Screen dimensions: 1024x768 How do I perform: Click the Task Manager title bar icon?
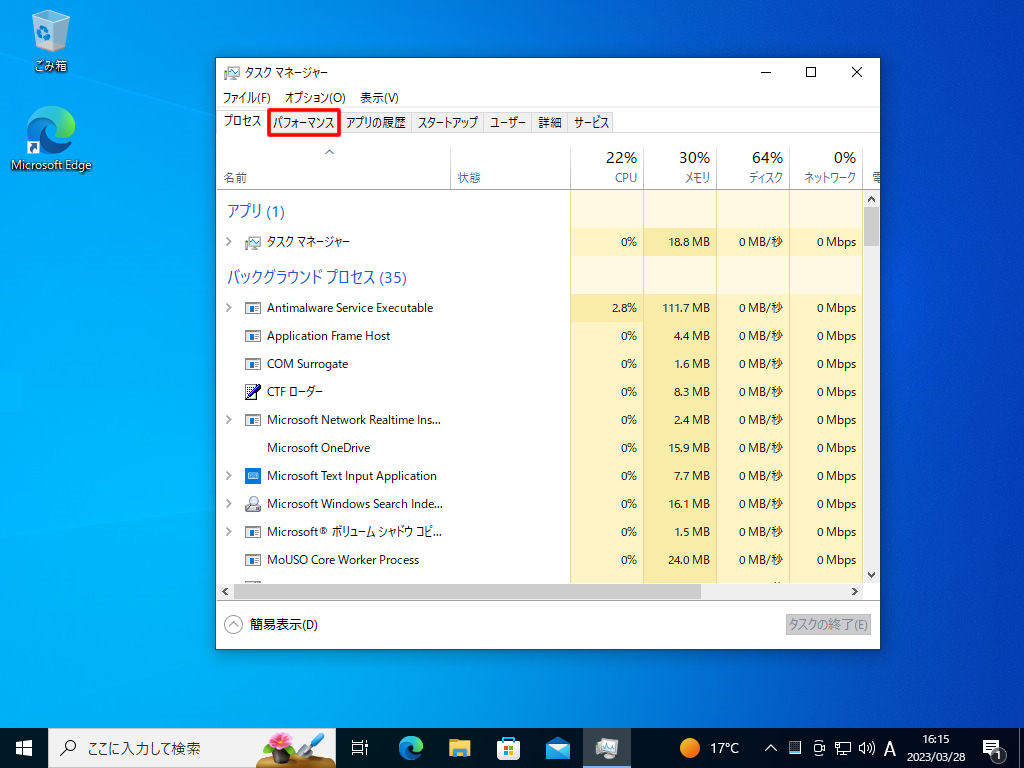231,72
